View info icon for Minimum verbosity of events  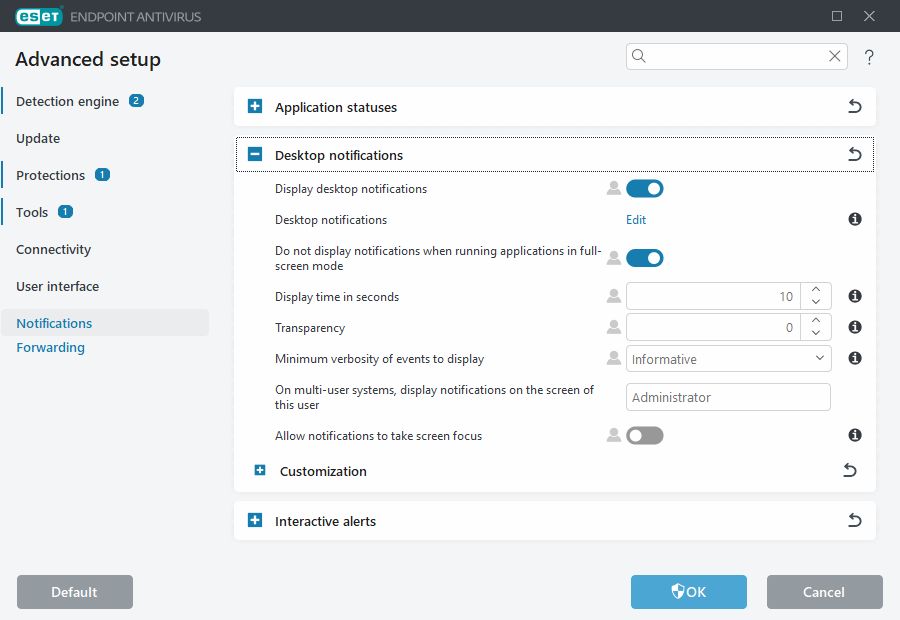tap(855, 358)
